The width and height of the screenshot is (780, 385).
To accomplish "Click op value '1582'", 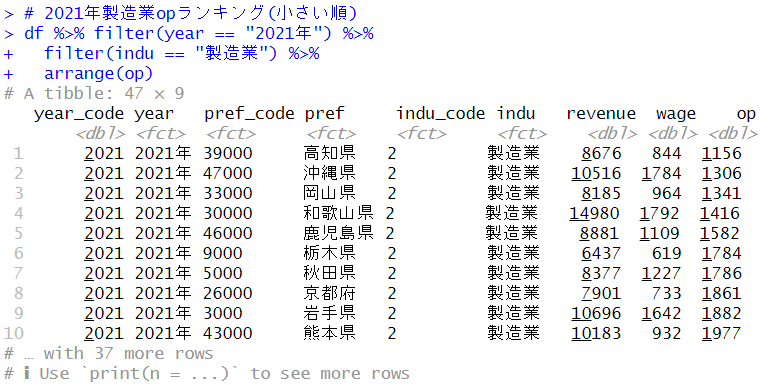I will (x=720, y=233).
